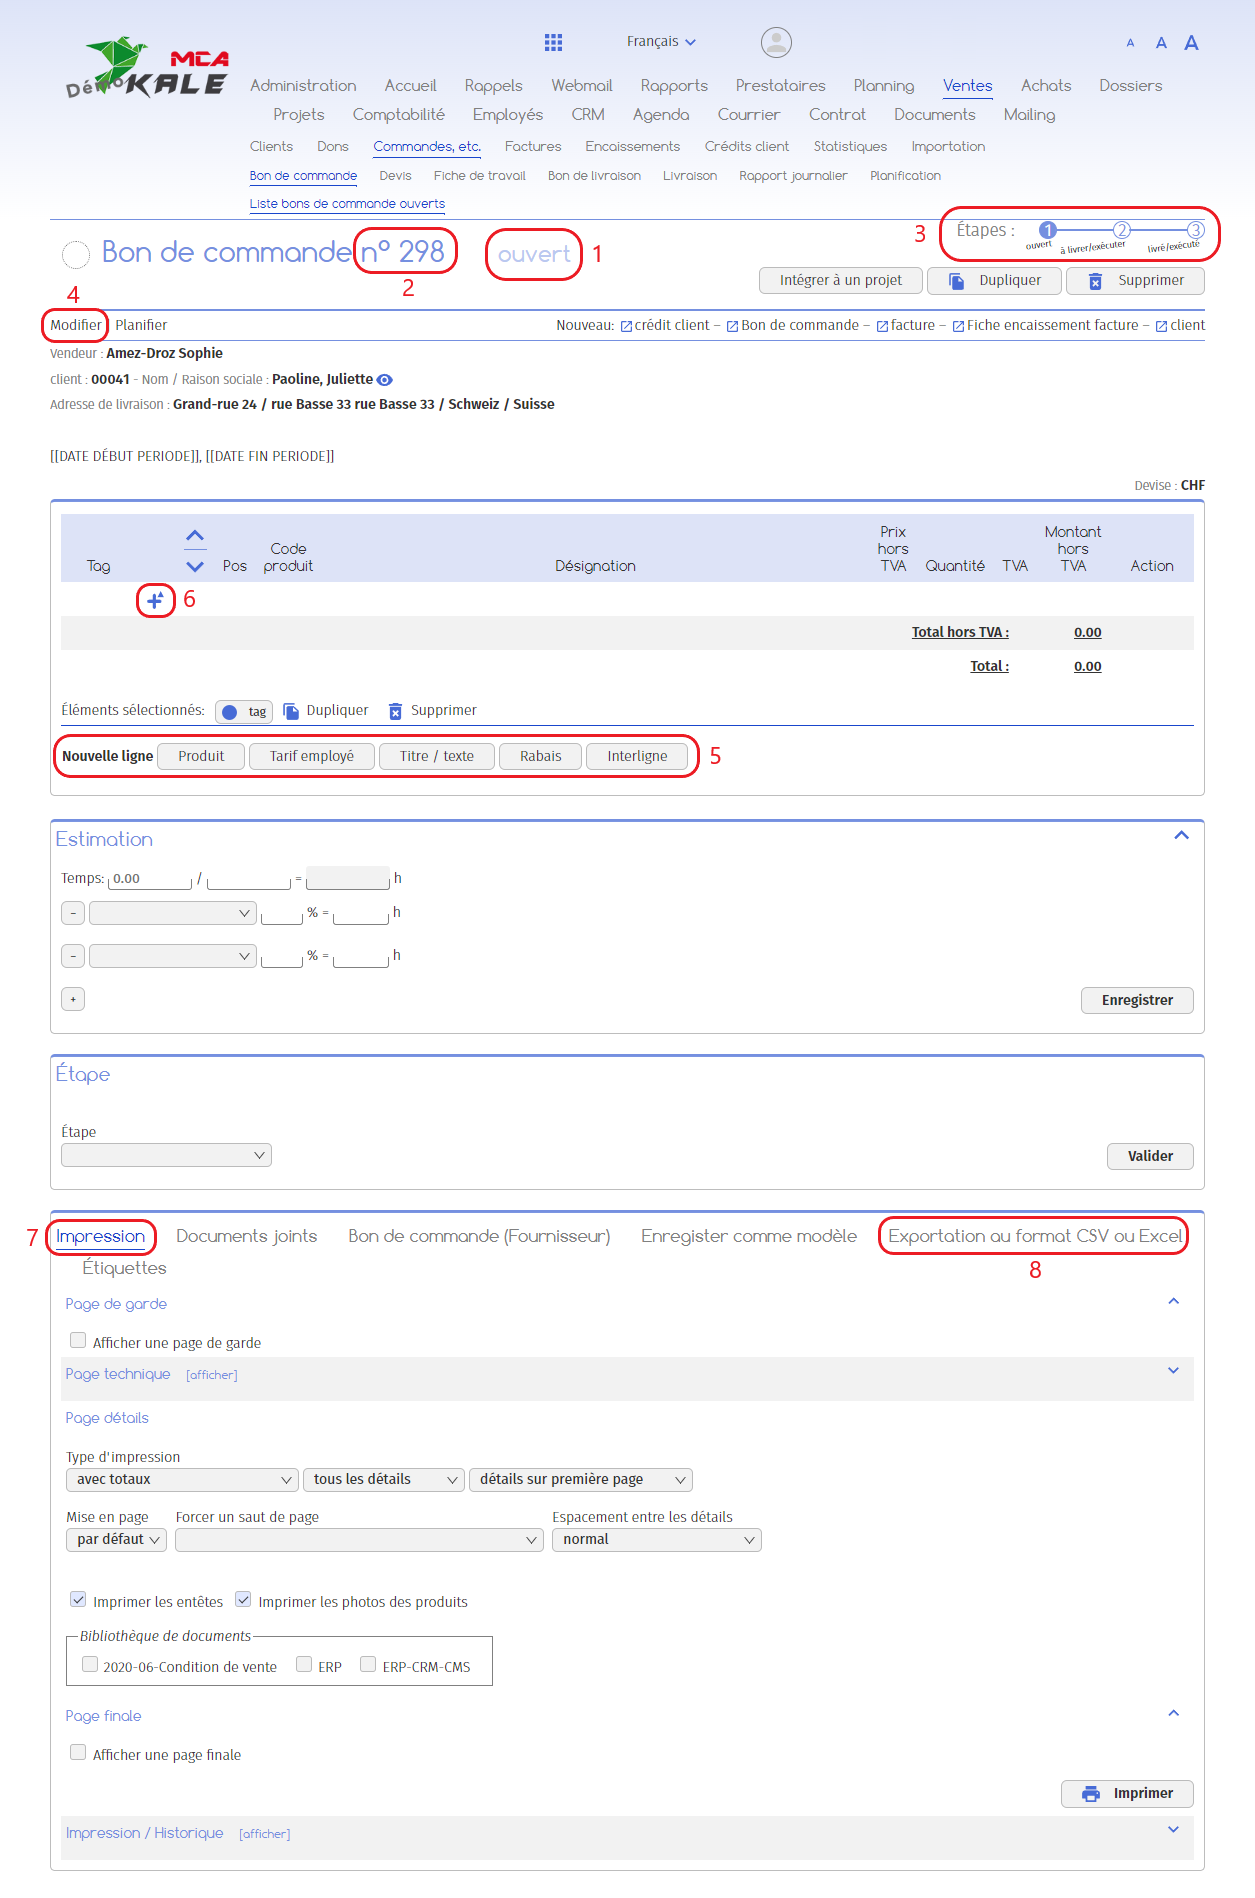The width and height of the screenshot is (1255, 1898).
Task: Click the Modifier link
Action: pos(76,325)
